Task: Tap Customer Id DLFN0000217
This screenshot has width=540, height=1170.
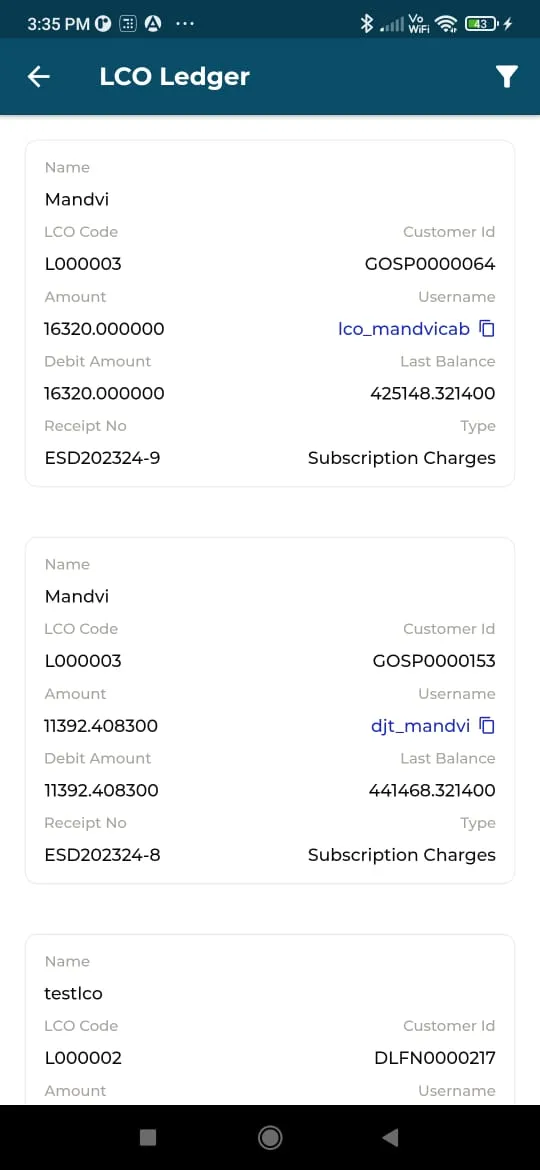Action: pos(435,1058)
